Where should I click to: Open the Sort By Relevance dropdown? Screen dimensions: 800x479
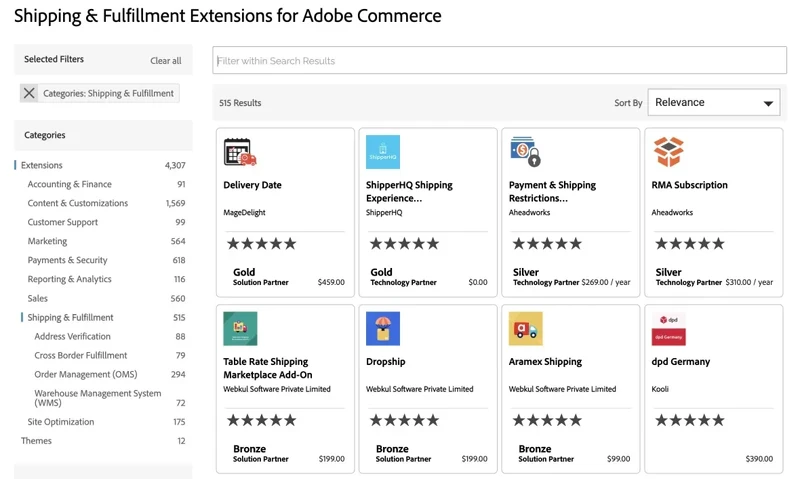[x=714, y=103]
